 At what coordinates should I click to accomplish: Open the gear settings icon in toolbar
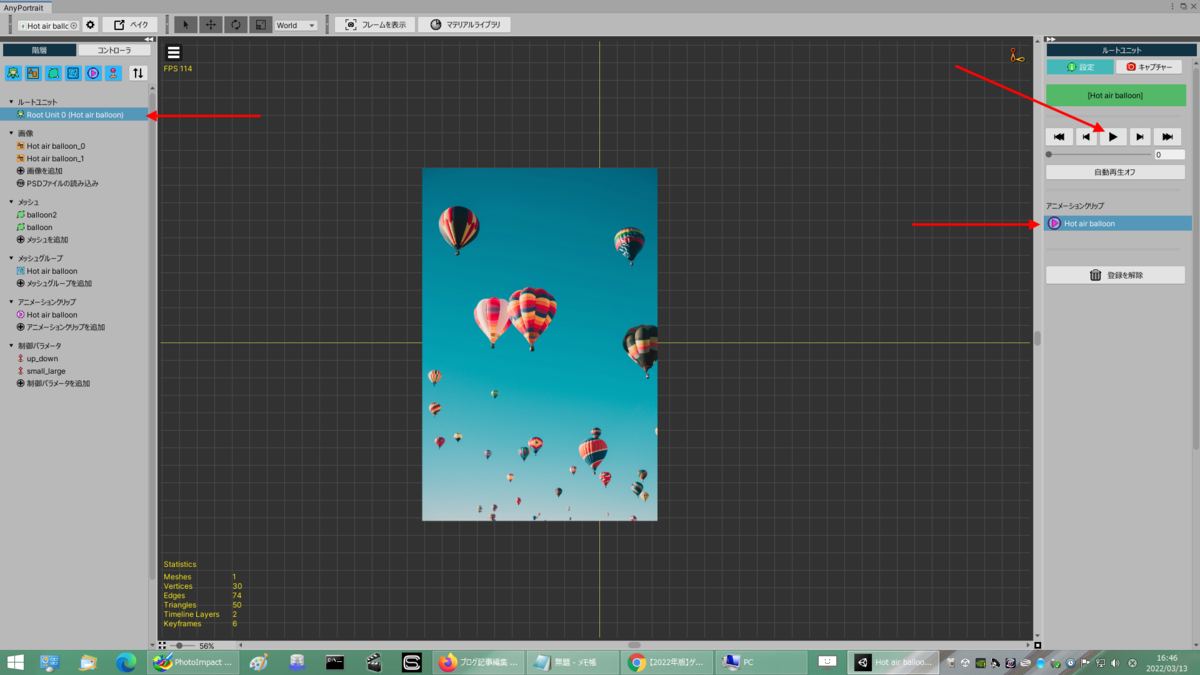click(90, 25)
